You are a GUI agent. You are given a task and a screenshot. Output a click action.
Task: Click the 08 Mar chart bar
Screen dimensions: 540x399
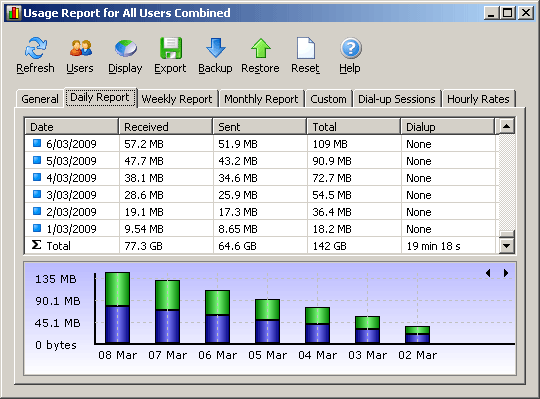point(117,308)
